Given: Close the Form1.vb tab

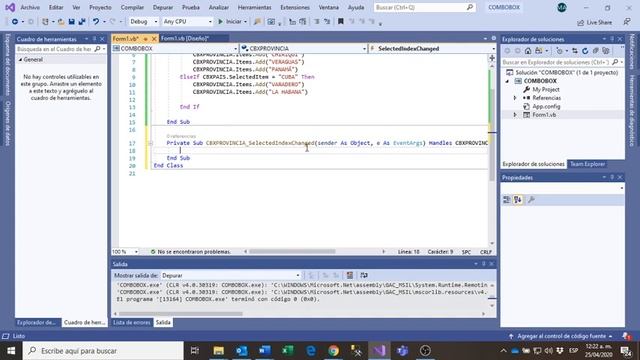Looking at the screenshot, I should (154, 39).
